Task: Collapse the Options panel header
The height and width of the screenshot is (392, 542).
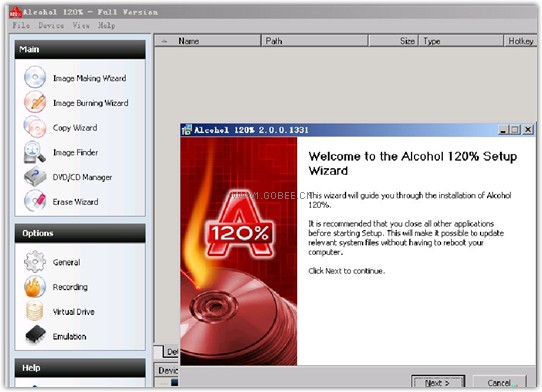Action: click(x=80, y=233)
